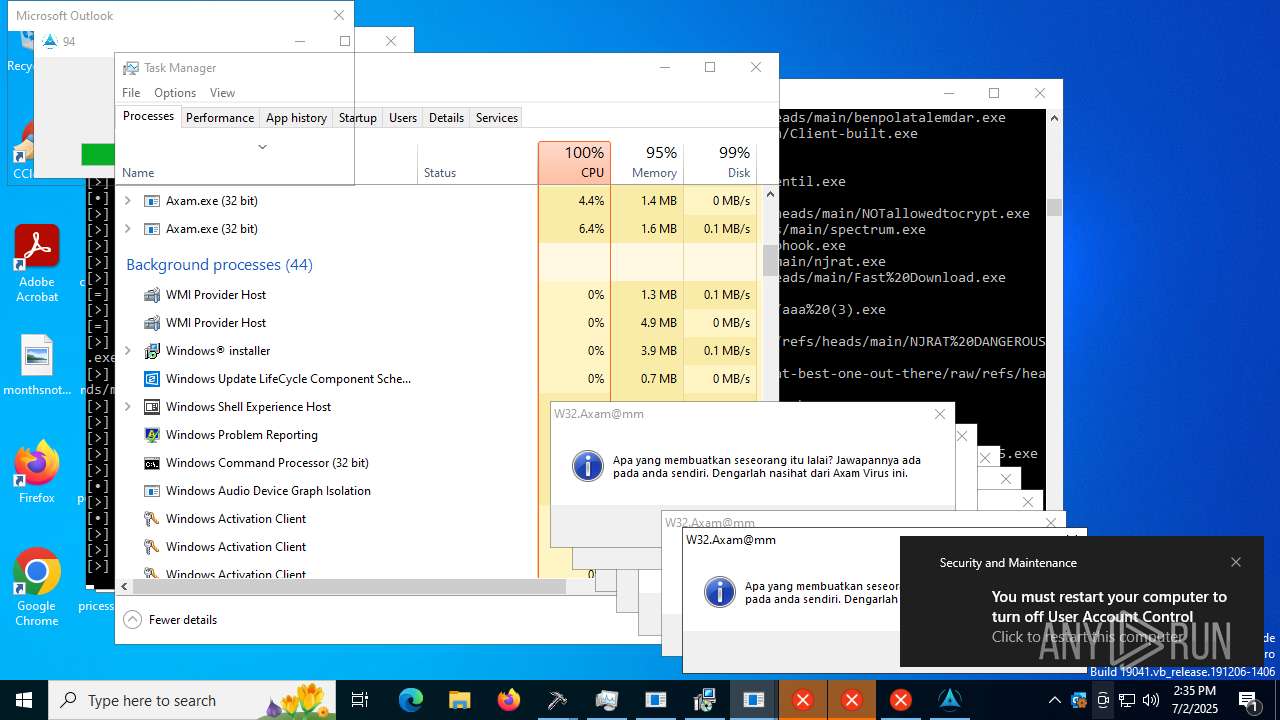Click the Windows Problem Reporting process icon
The image size is (1280, 720).
pos(152,435)
